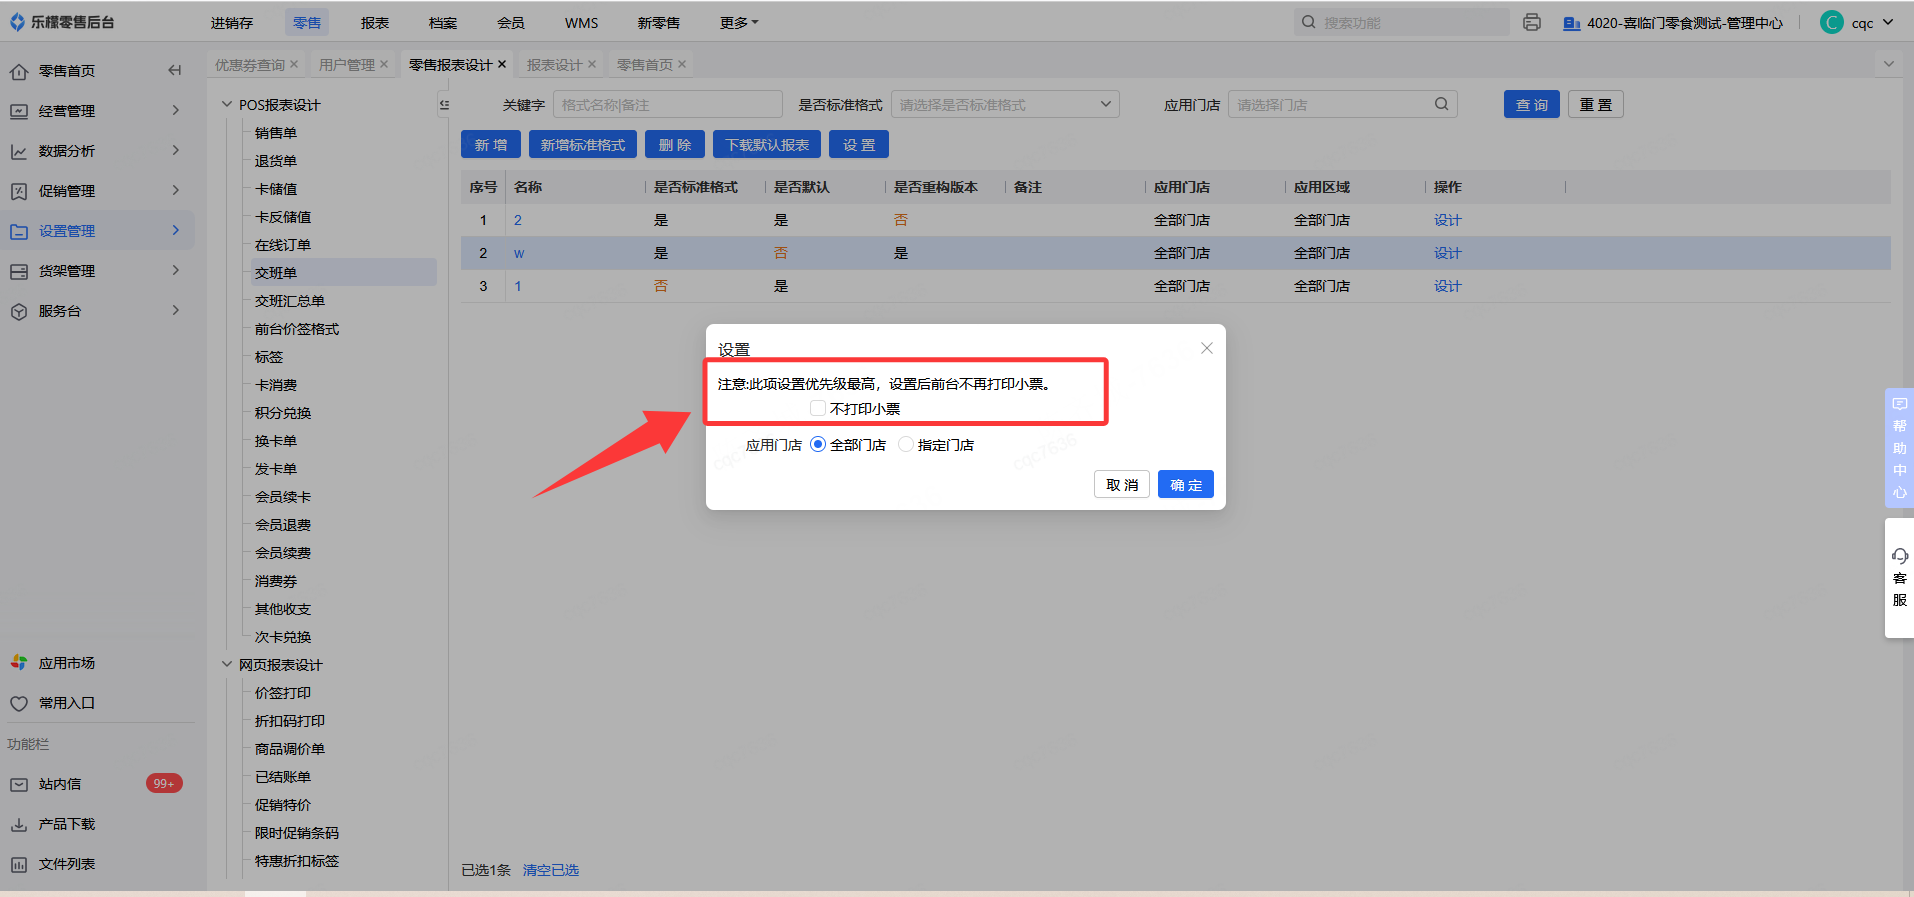Open the tab list chevron at far right
The image size is (1914, 897).
1889,64
